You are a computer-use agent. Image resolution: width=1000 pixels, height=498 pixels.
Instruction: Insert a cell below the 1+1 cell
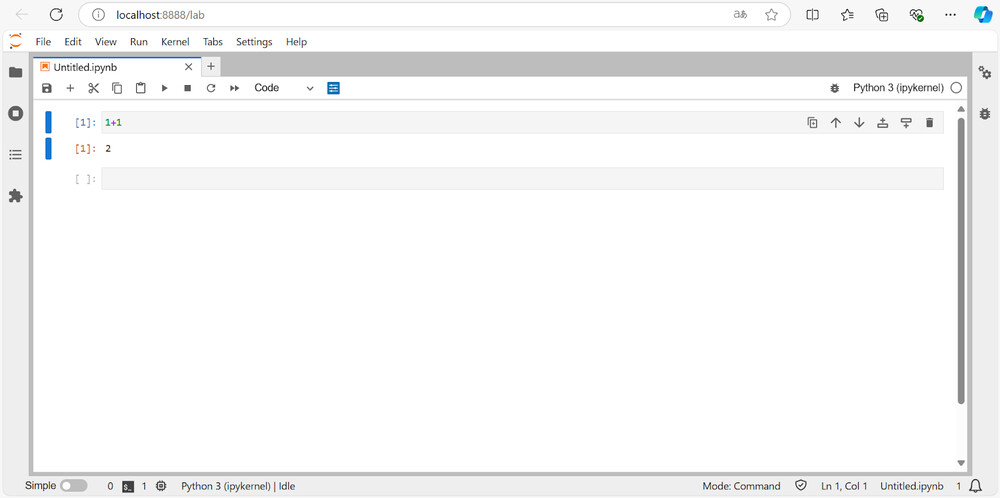coord(906,122)
